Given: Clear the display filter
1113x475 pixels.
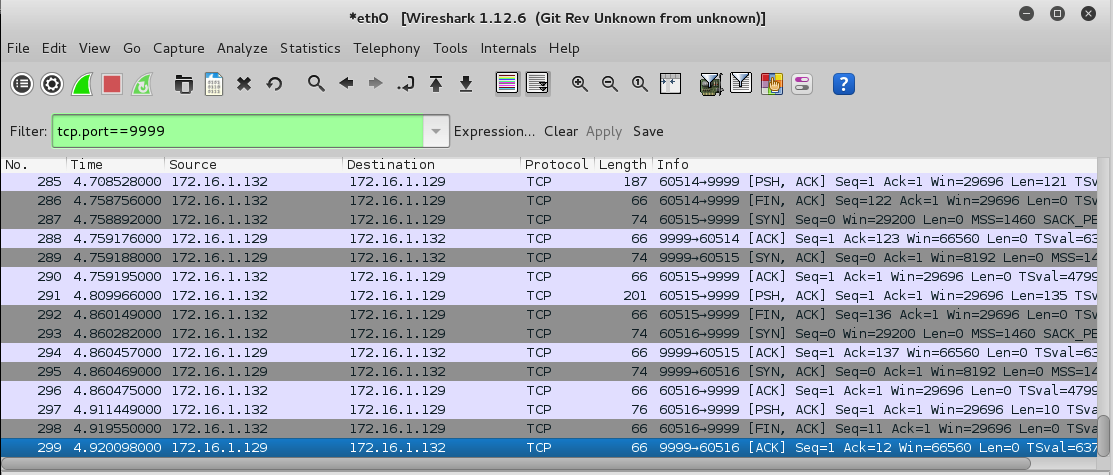Looking at the screenshot, I should tap(561, 131).
